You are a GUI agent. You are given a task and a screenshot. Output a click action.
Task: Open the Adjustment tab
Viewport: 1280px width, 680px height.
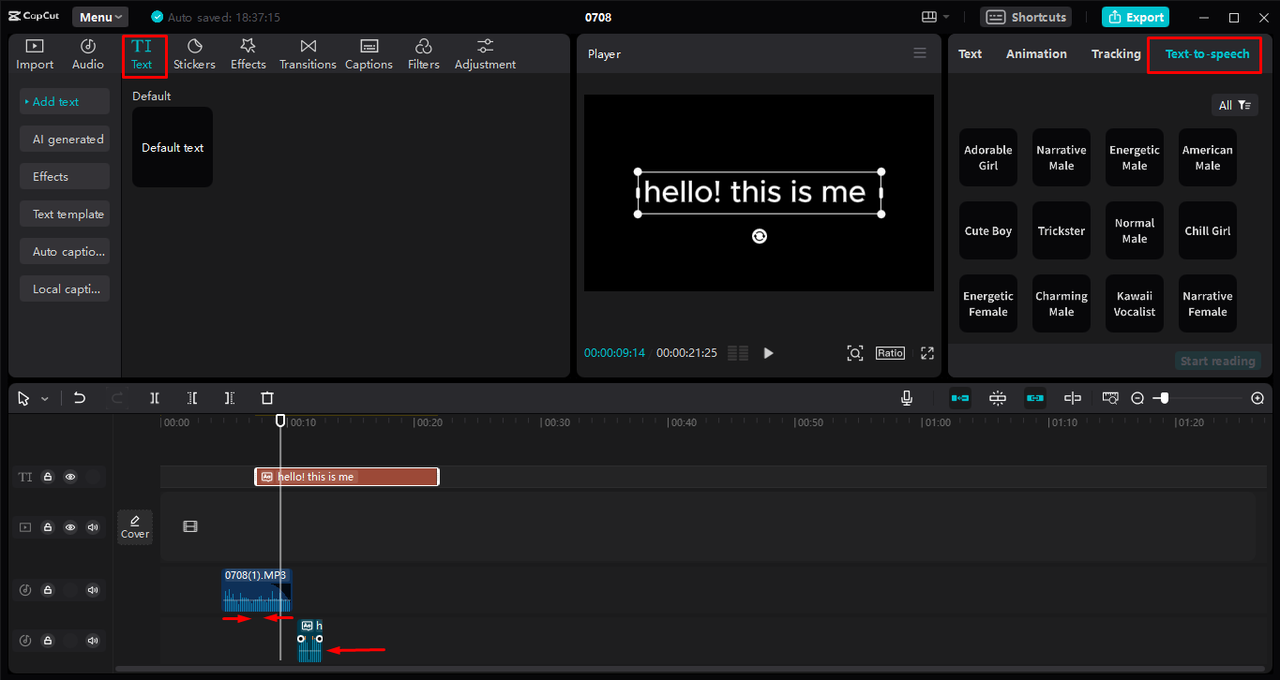[x=485, y=54]
